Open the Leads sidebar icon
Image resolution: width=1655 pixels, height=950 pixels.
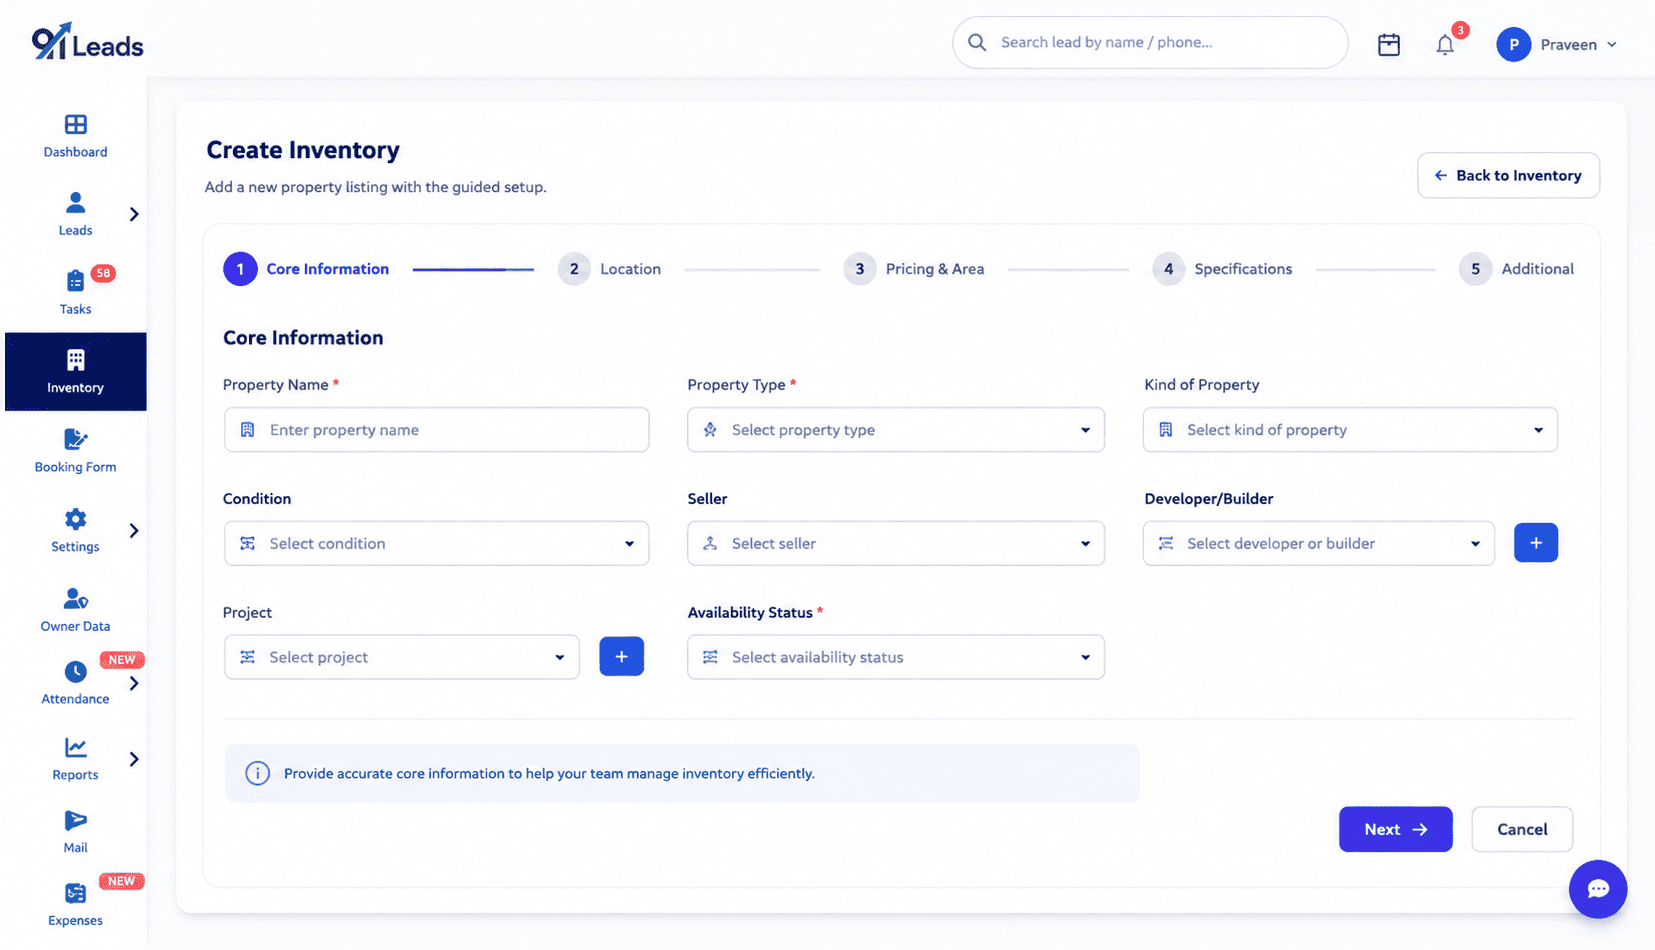coord(75,203)
